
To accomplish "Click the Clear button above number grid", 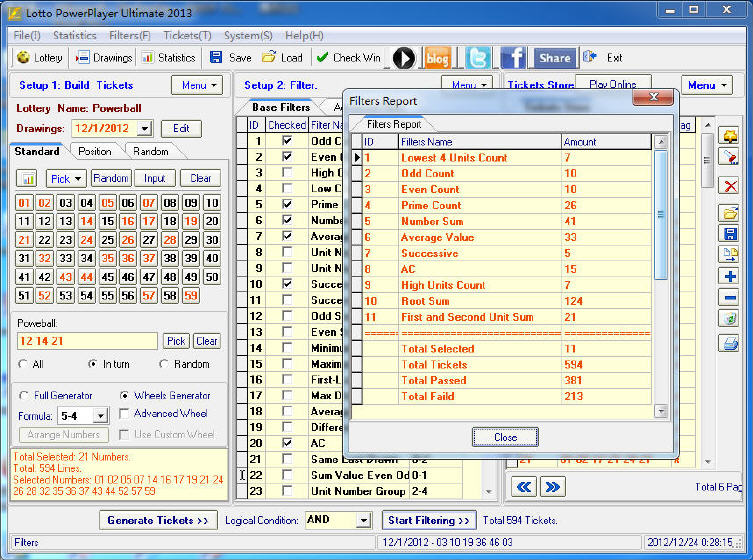I will 200,179.
